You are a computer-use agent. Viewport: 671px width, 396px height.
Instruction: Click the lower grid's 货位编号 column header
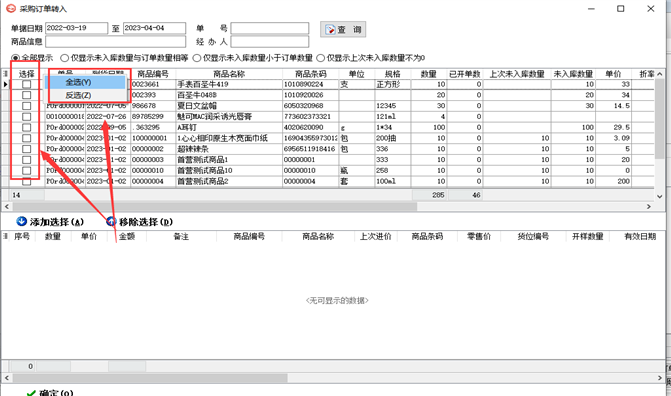(x=533, y=236)
